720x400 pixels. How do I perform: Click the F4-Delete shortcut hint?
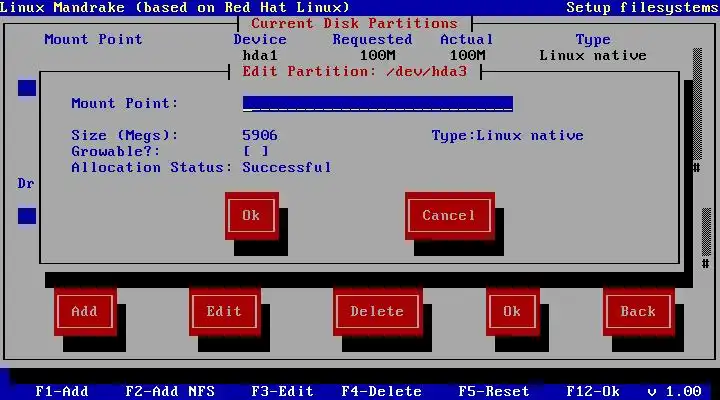coord(382,391)
